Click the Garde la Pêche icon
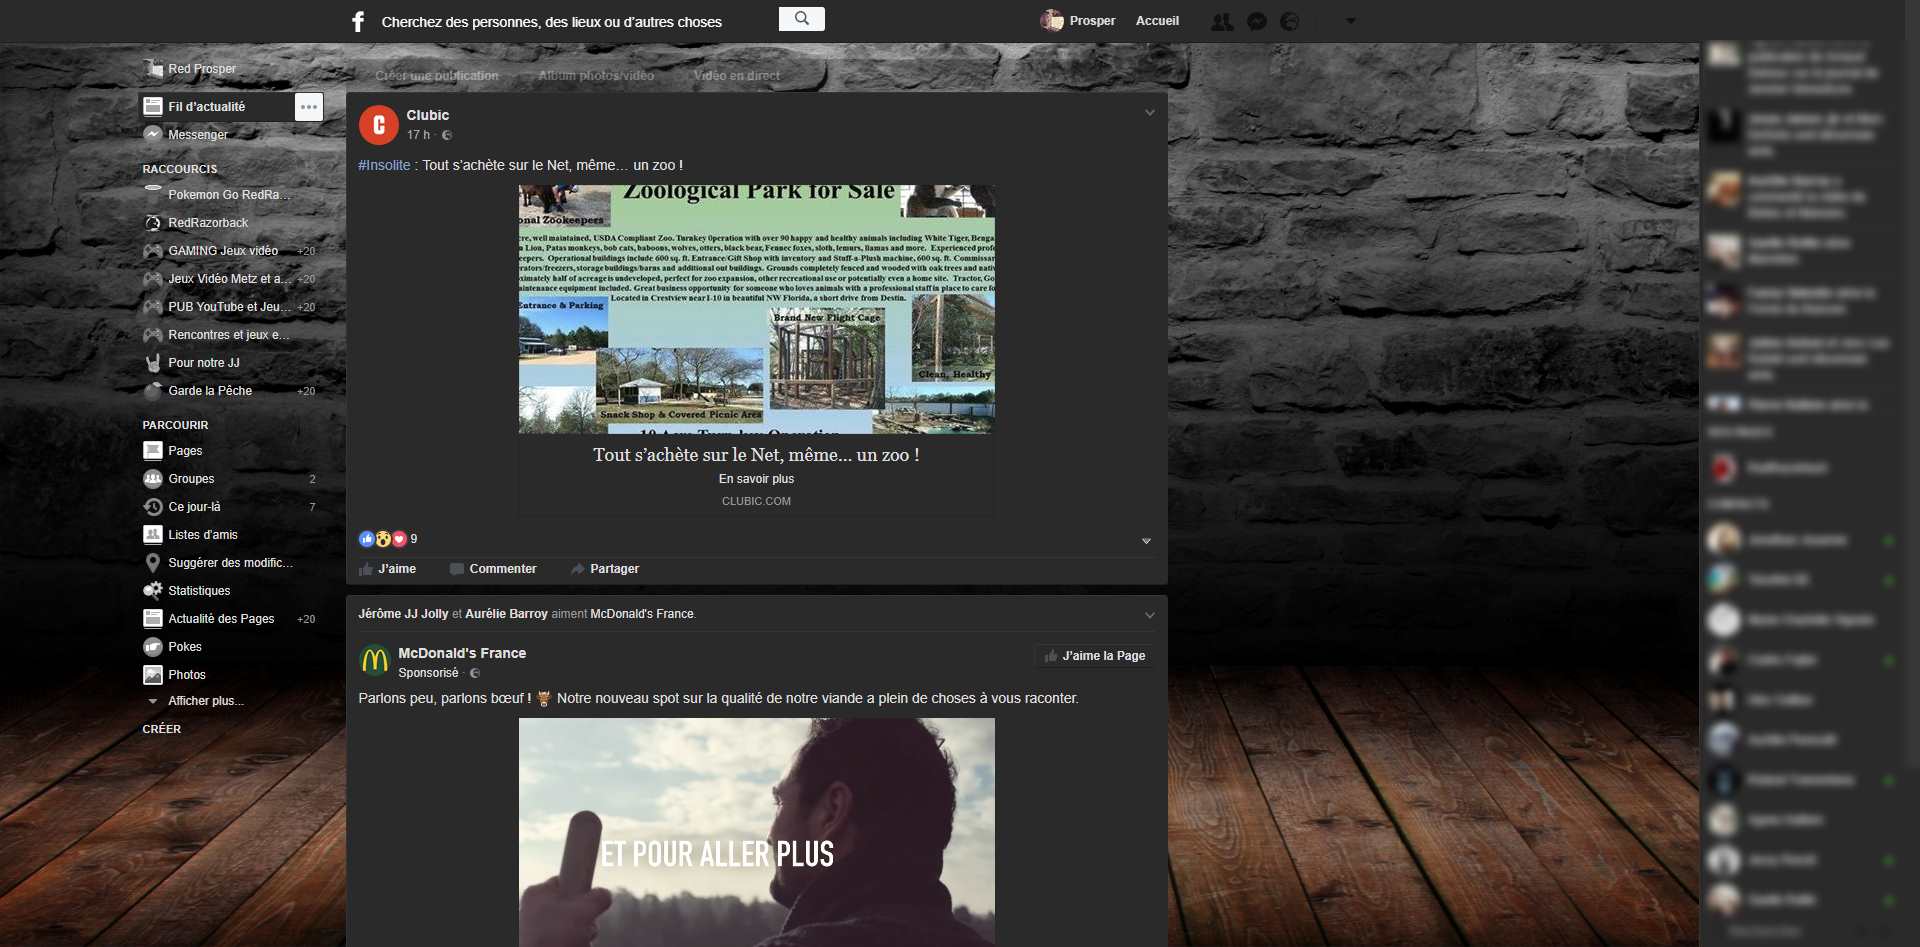 [x=153, y=391]
